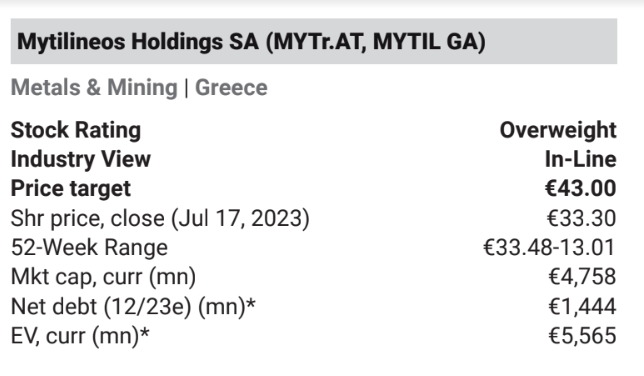This screenshot has width=644, height=376.
Task: Click the Shr price, close (Jul 17, 2023) label
Action: click(160, 218)
